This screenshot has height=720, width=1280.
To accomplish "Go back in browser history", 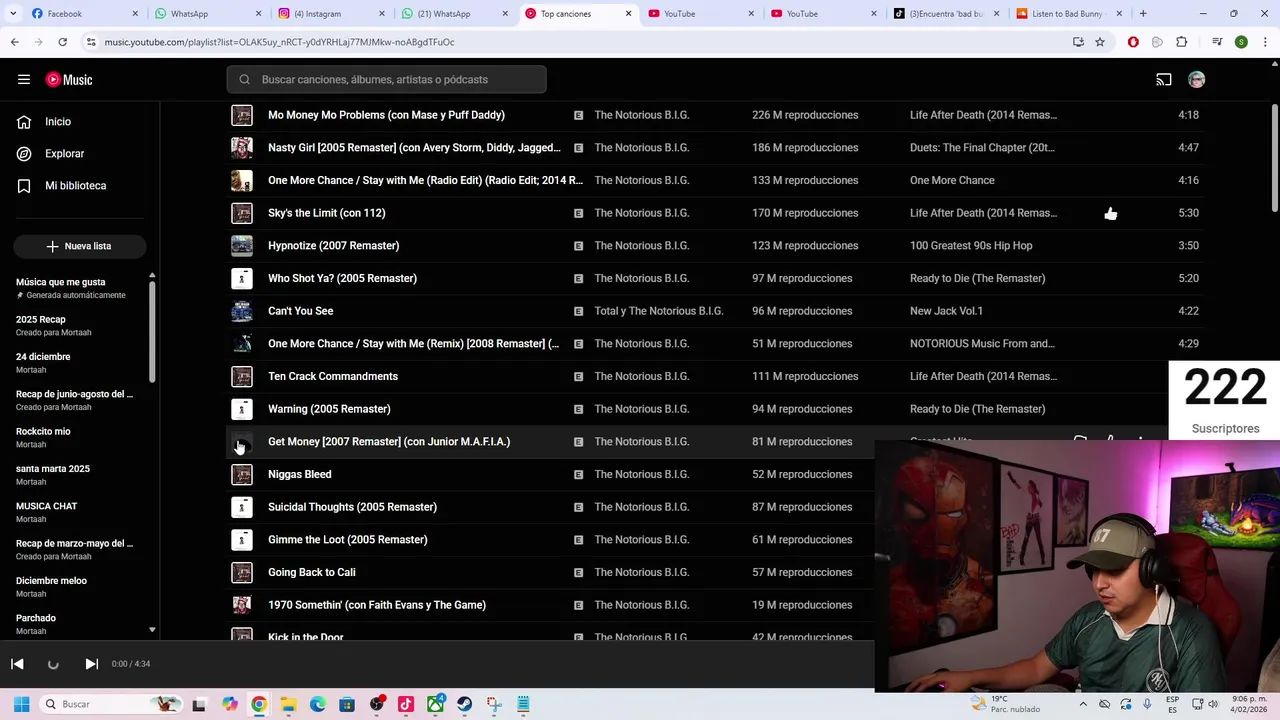I will click(x=14, y=42).
